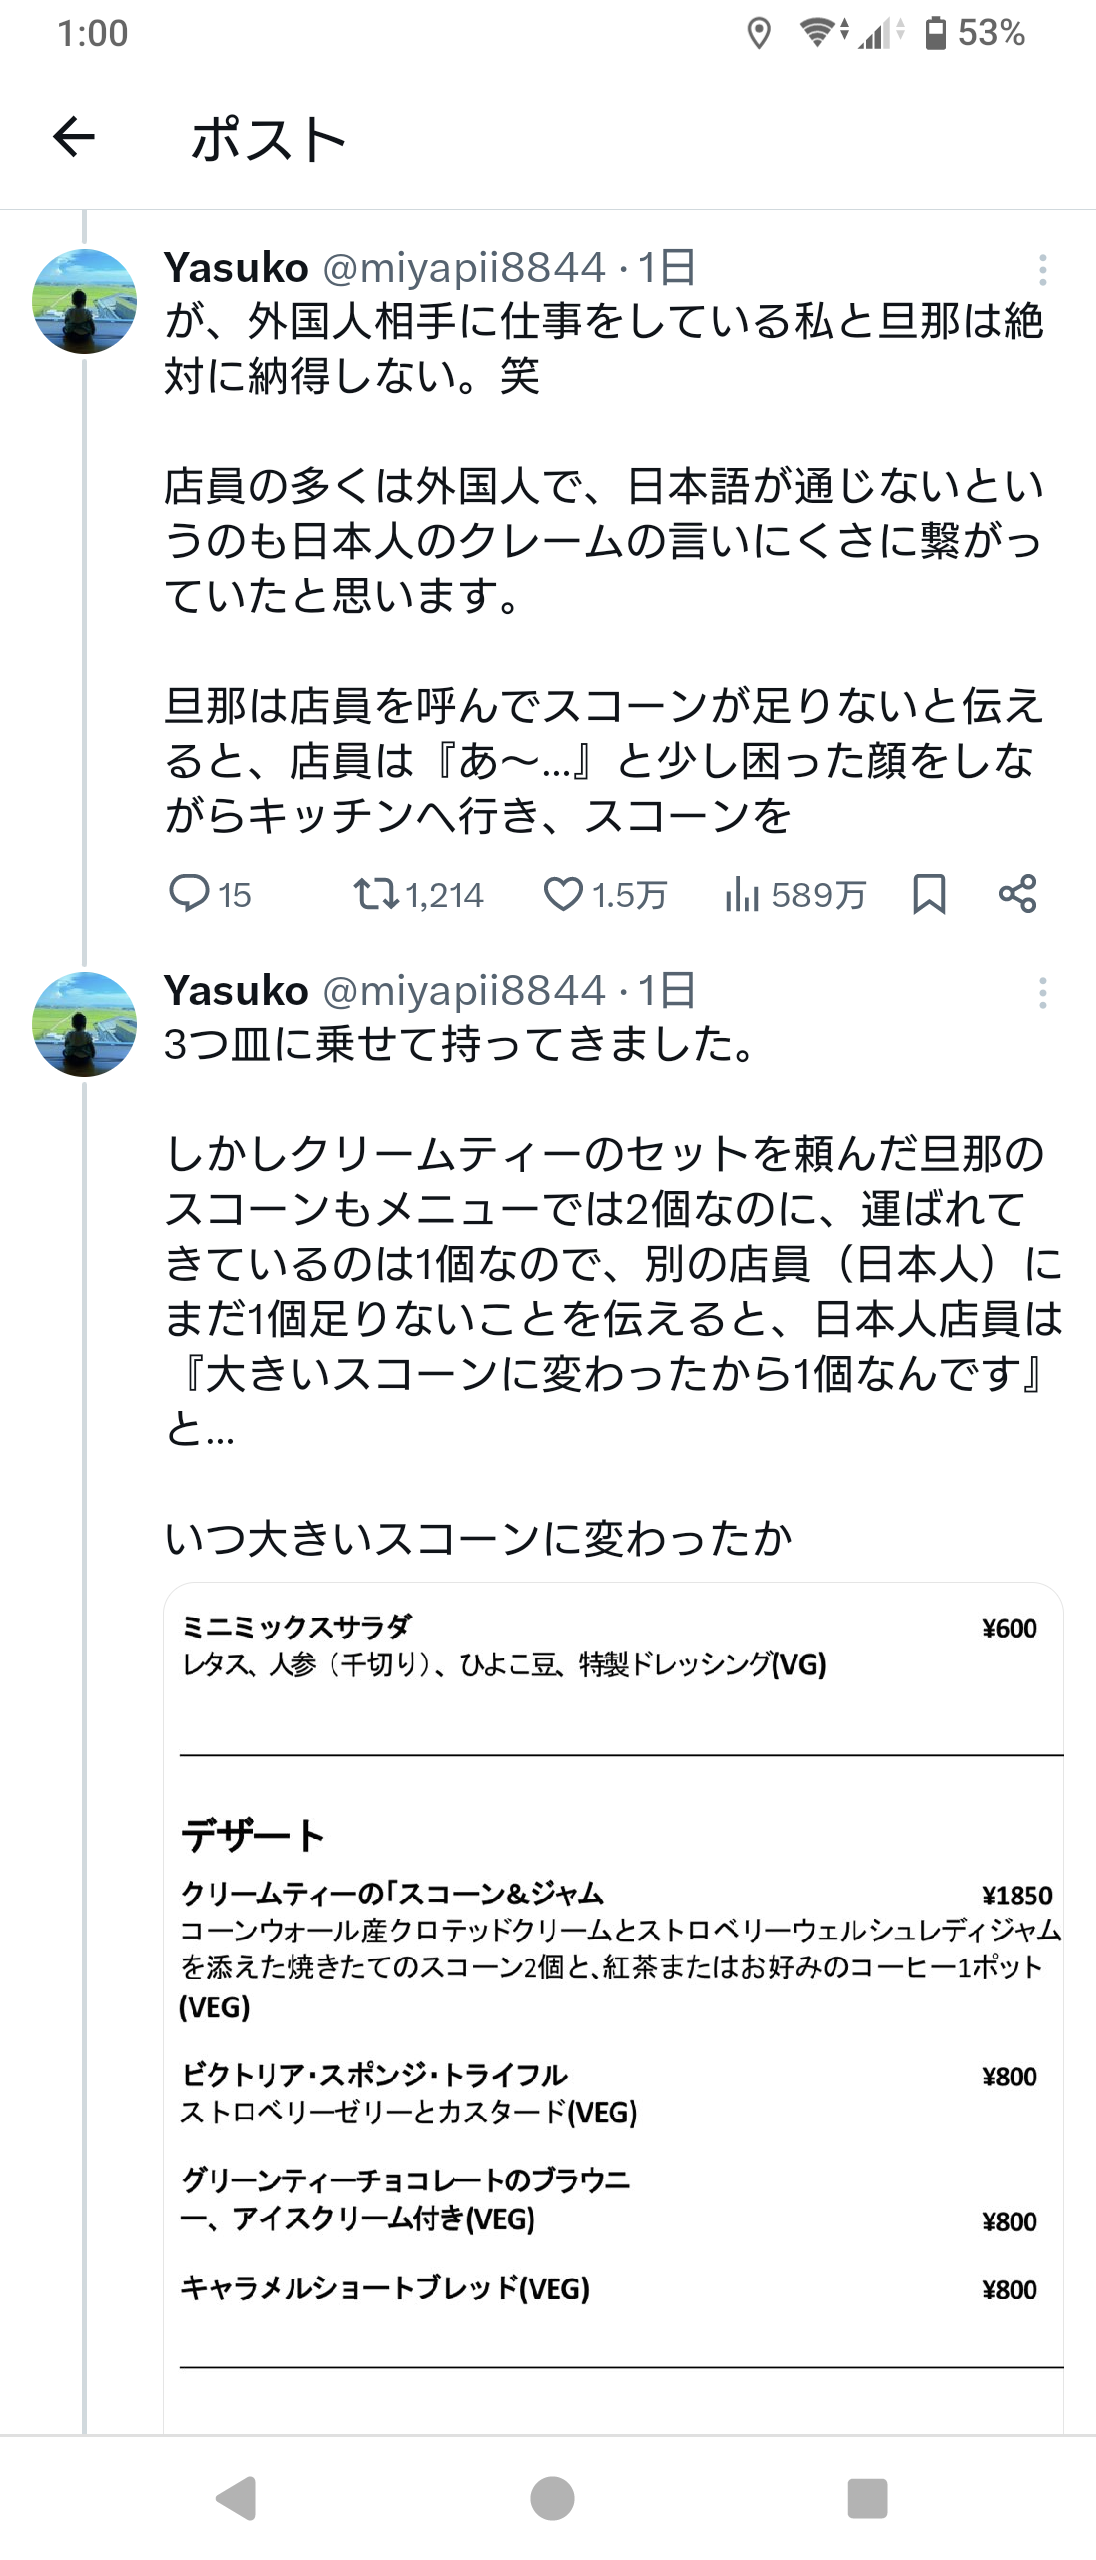Open Yasuko's name in second post

click(x=236, y=991)
